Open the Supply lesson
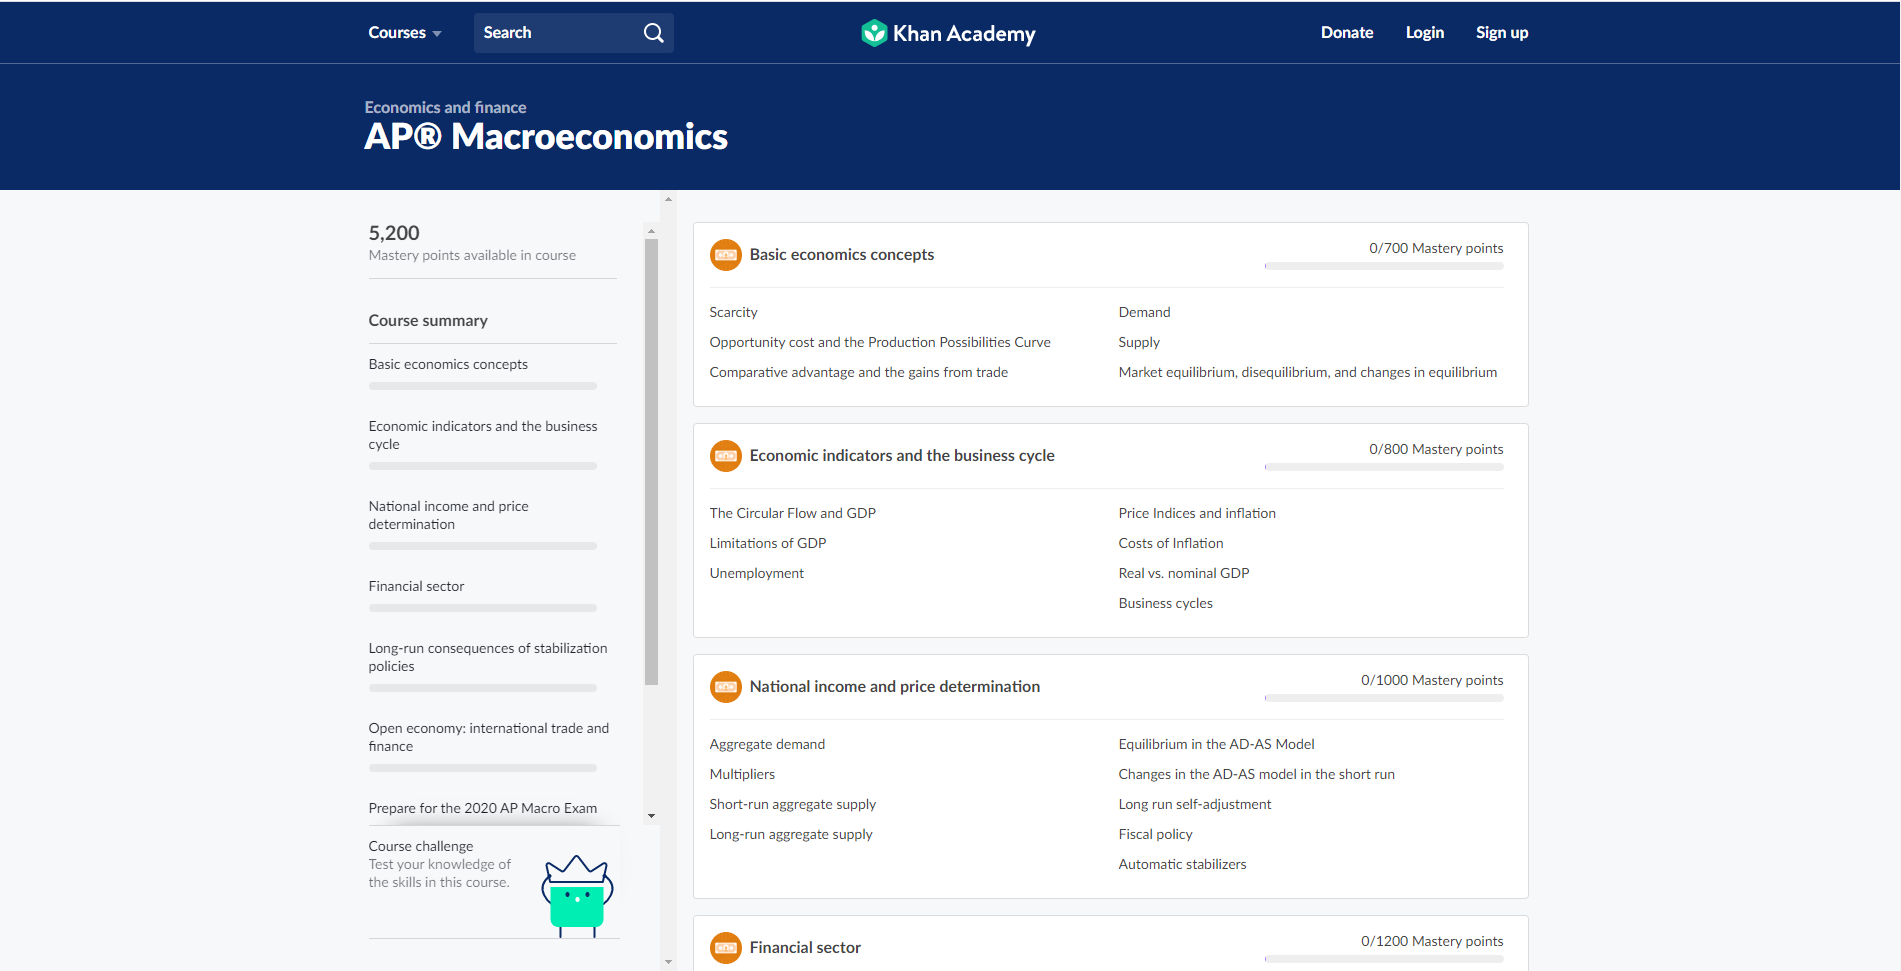Image resolution: width=1901 pixels, height=971 pixels. click(1139, 342)
